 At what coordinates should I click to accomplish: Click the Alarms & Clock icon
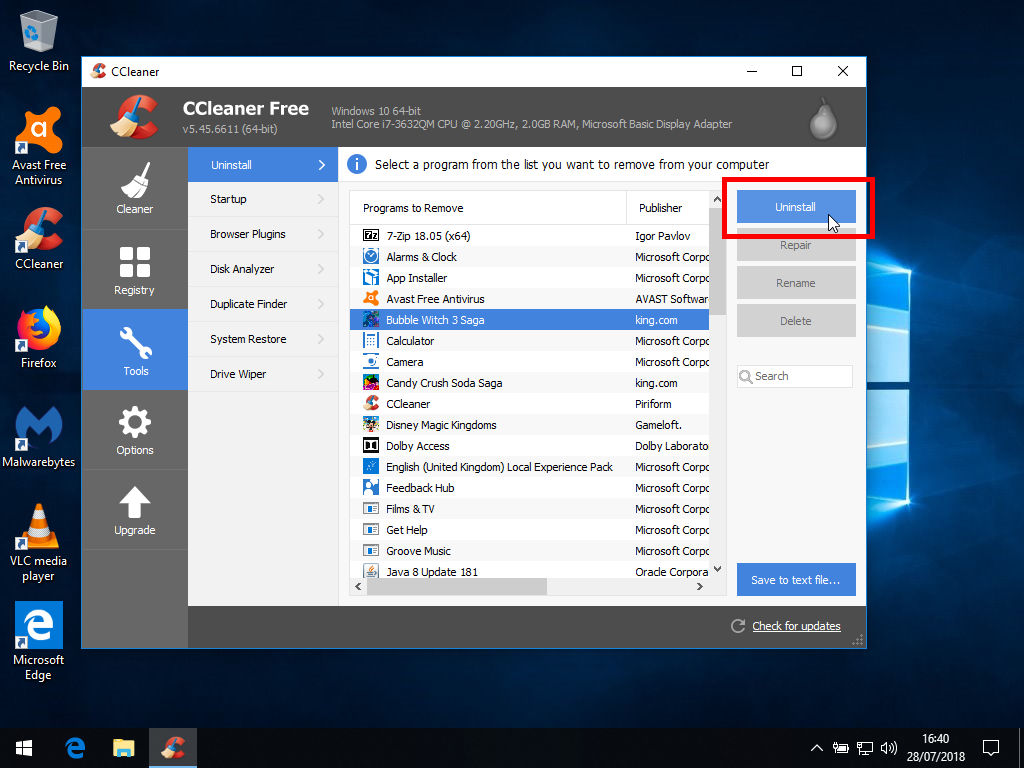point(371,257)
